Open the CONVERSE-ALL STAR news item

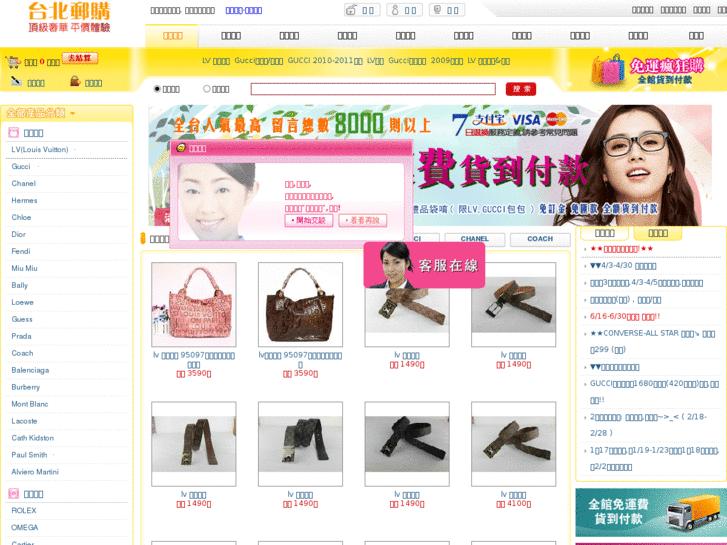pos(652,341)
